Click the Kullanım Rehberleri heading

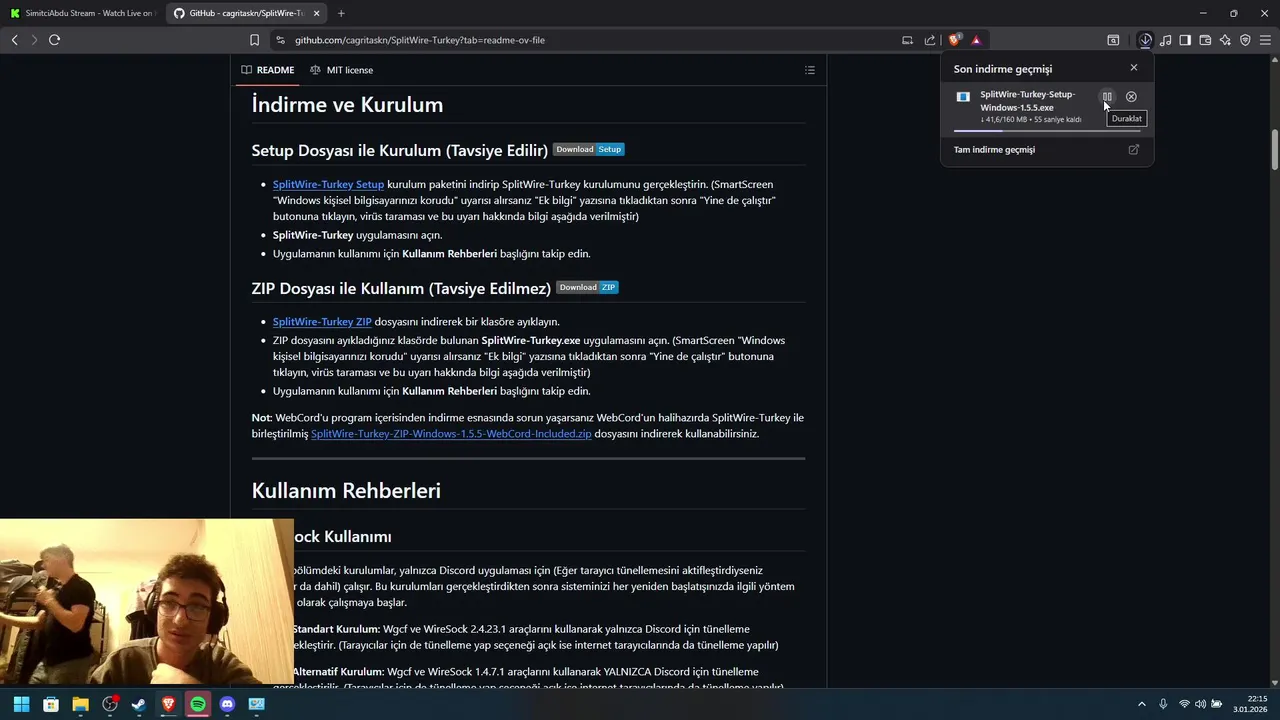coord(346,490)
